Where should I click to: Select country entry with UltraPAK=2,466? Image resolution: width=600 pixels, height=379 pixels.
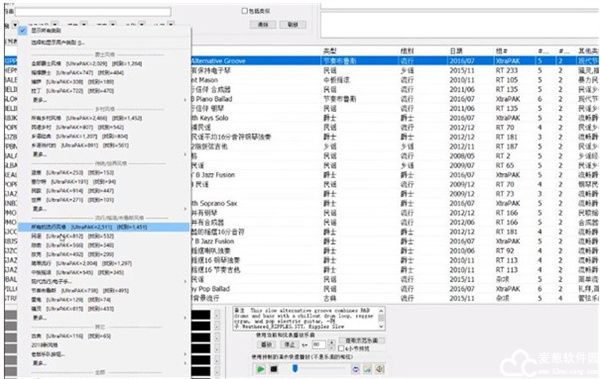tap(104, 118)
